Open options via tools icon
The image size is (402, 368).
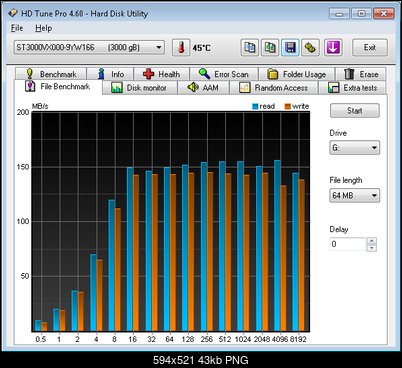pos(310,47)
